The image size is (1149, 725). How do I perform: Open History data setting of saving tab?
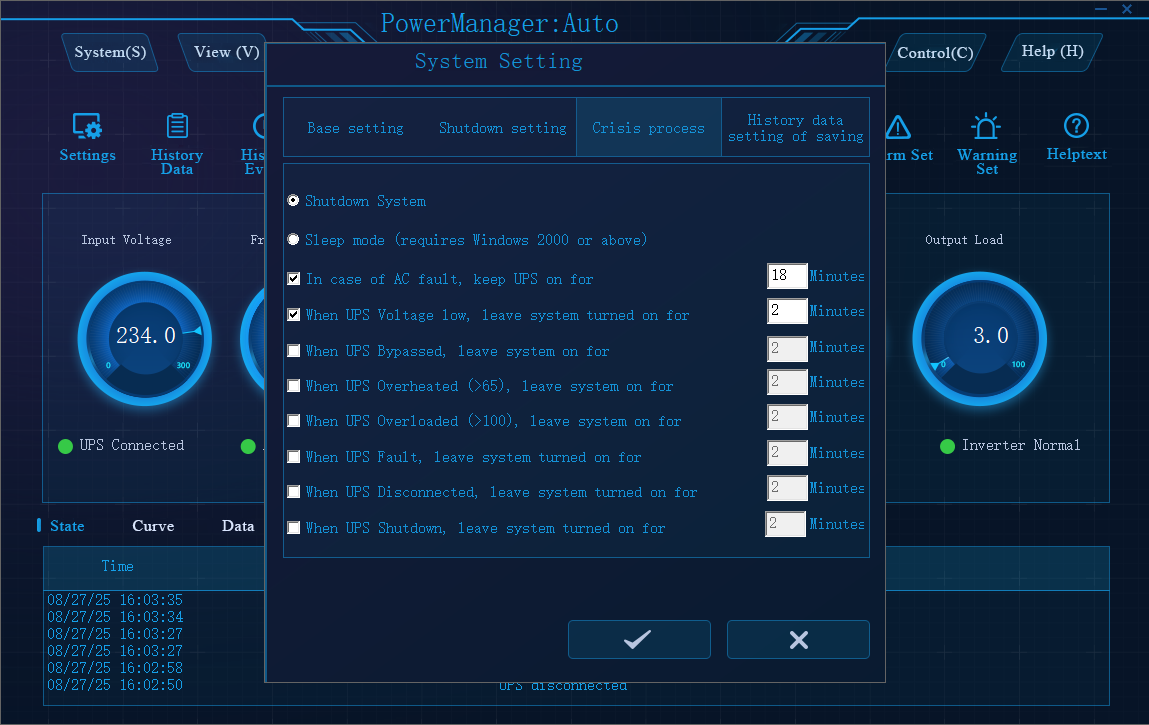[795, 128]
